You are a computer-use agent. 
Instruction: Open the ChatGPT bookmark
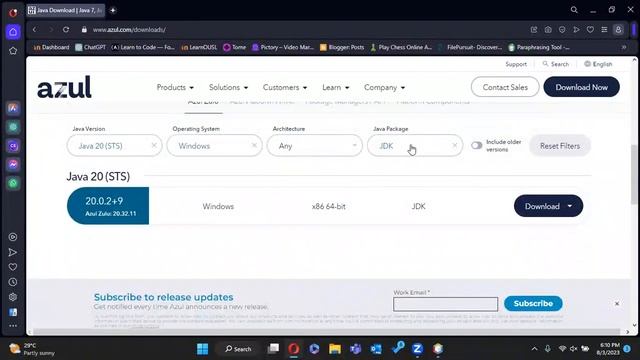pos(91,47)
